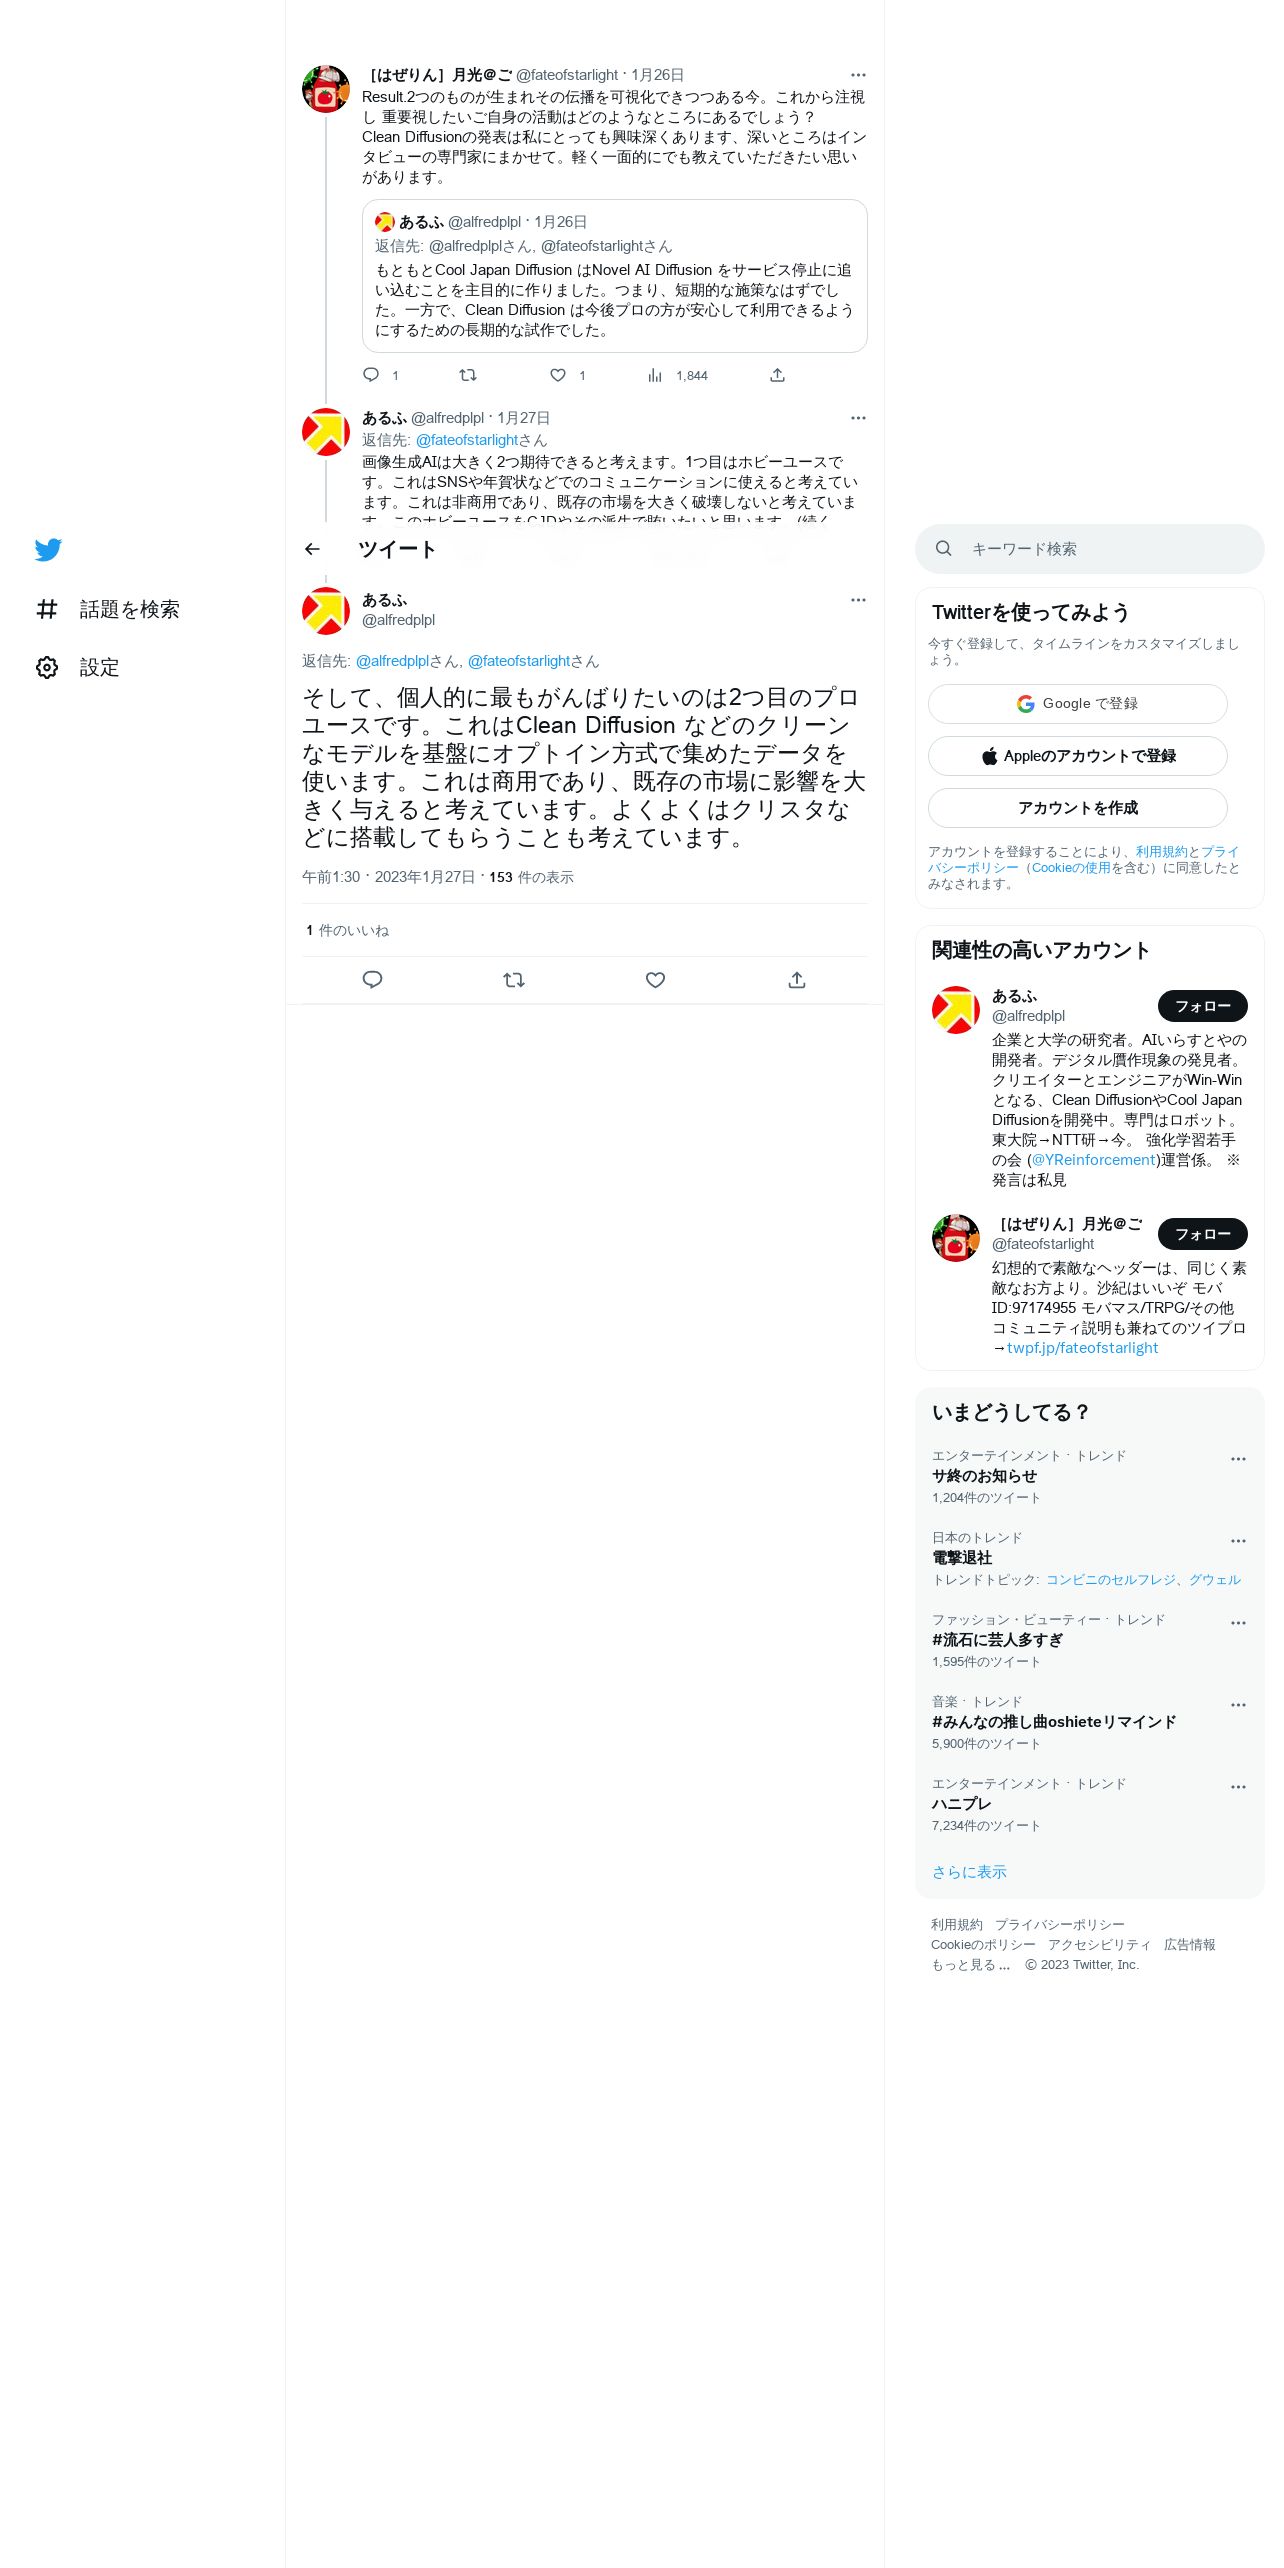Follow the あるふ @alfredplpl account

[1203, 1006]
